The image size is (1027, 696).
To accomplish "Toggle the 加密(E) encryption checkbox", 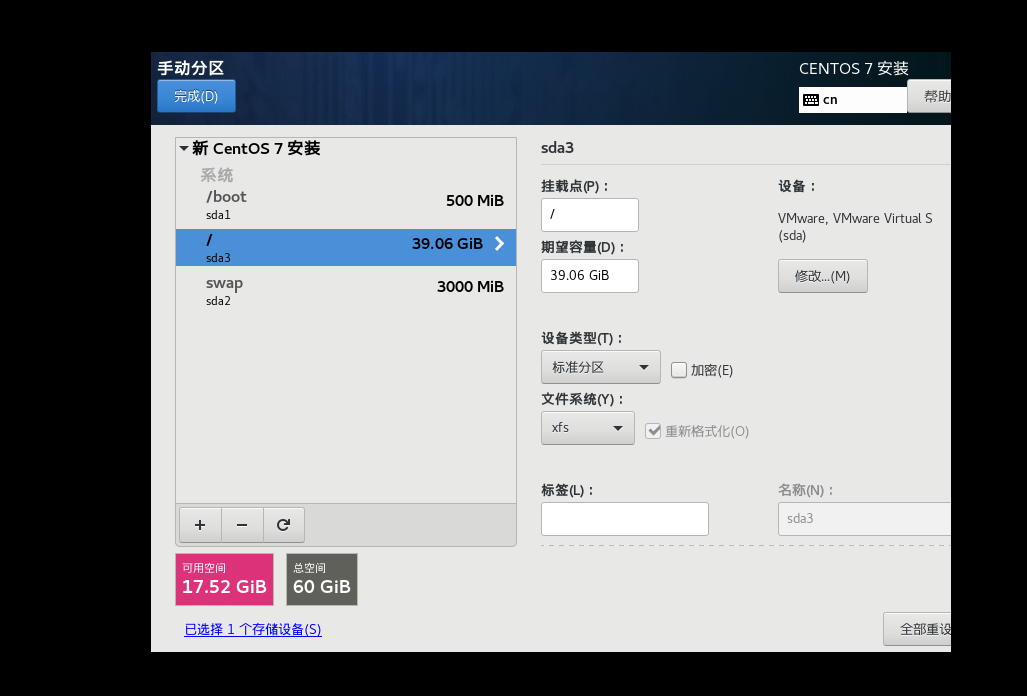I will [x=679, y=370].
